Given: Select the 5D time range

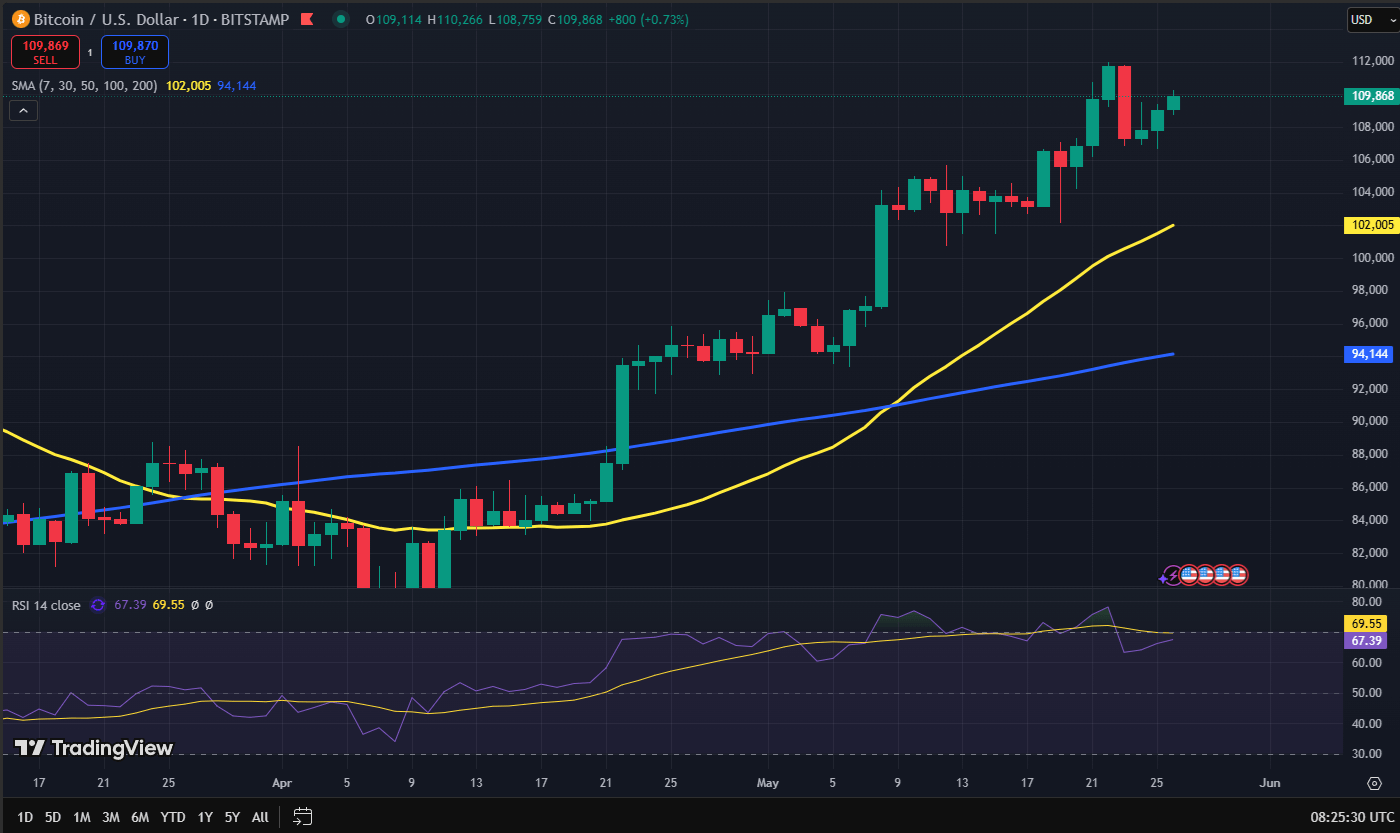Looking at the screenshot, I should tap(53, 817).
